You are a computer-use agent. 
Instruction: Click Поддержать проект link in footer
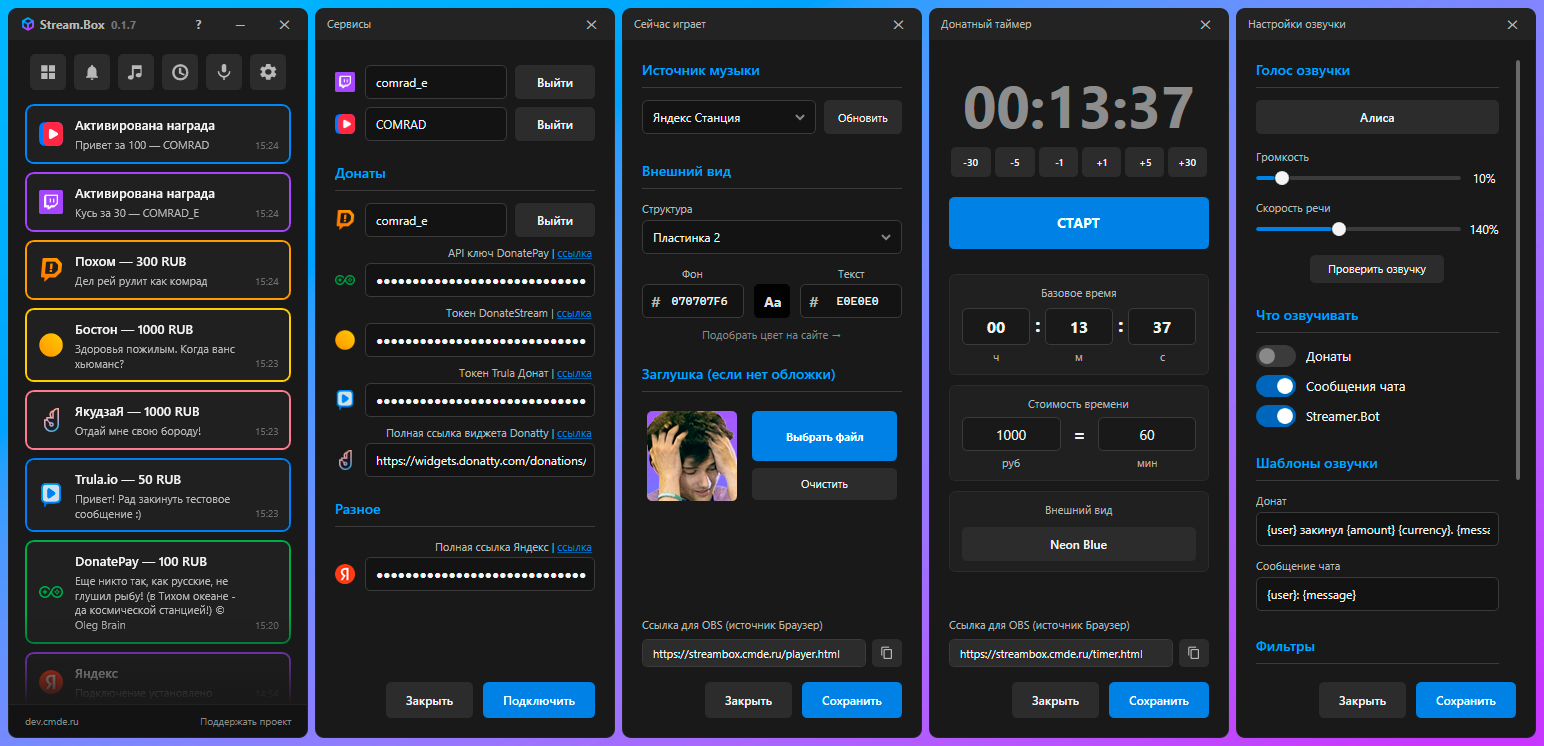tap(246, 721)
